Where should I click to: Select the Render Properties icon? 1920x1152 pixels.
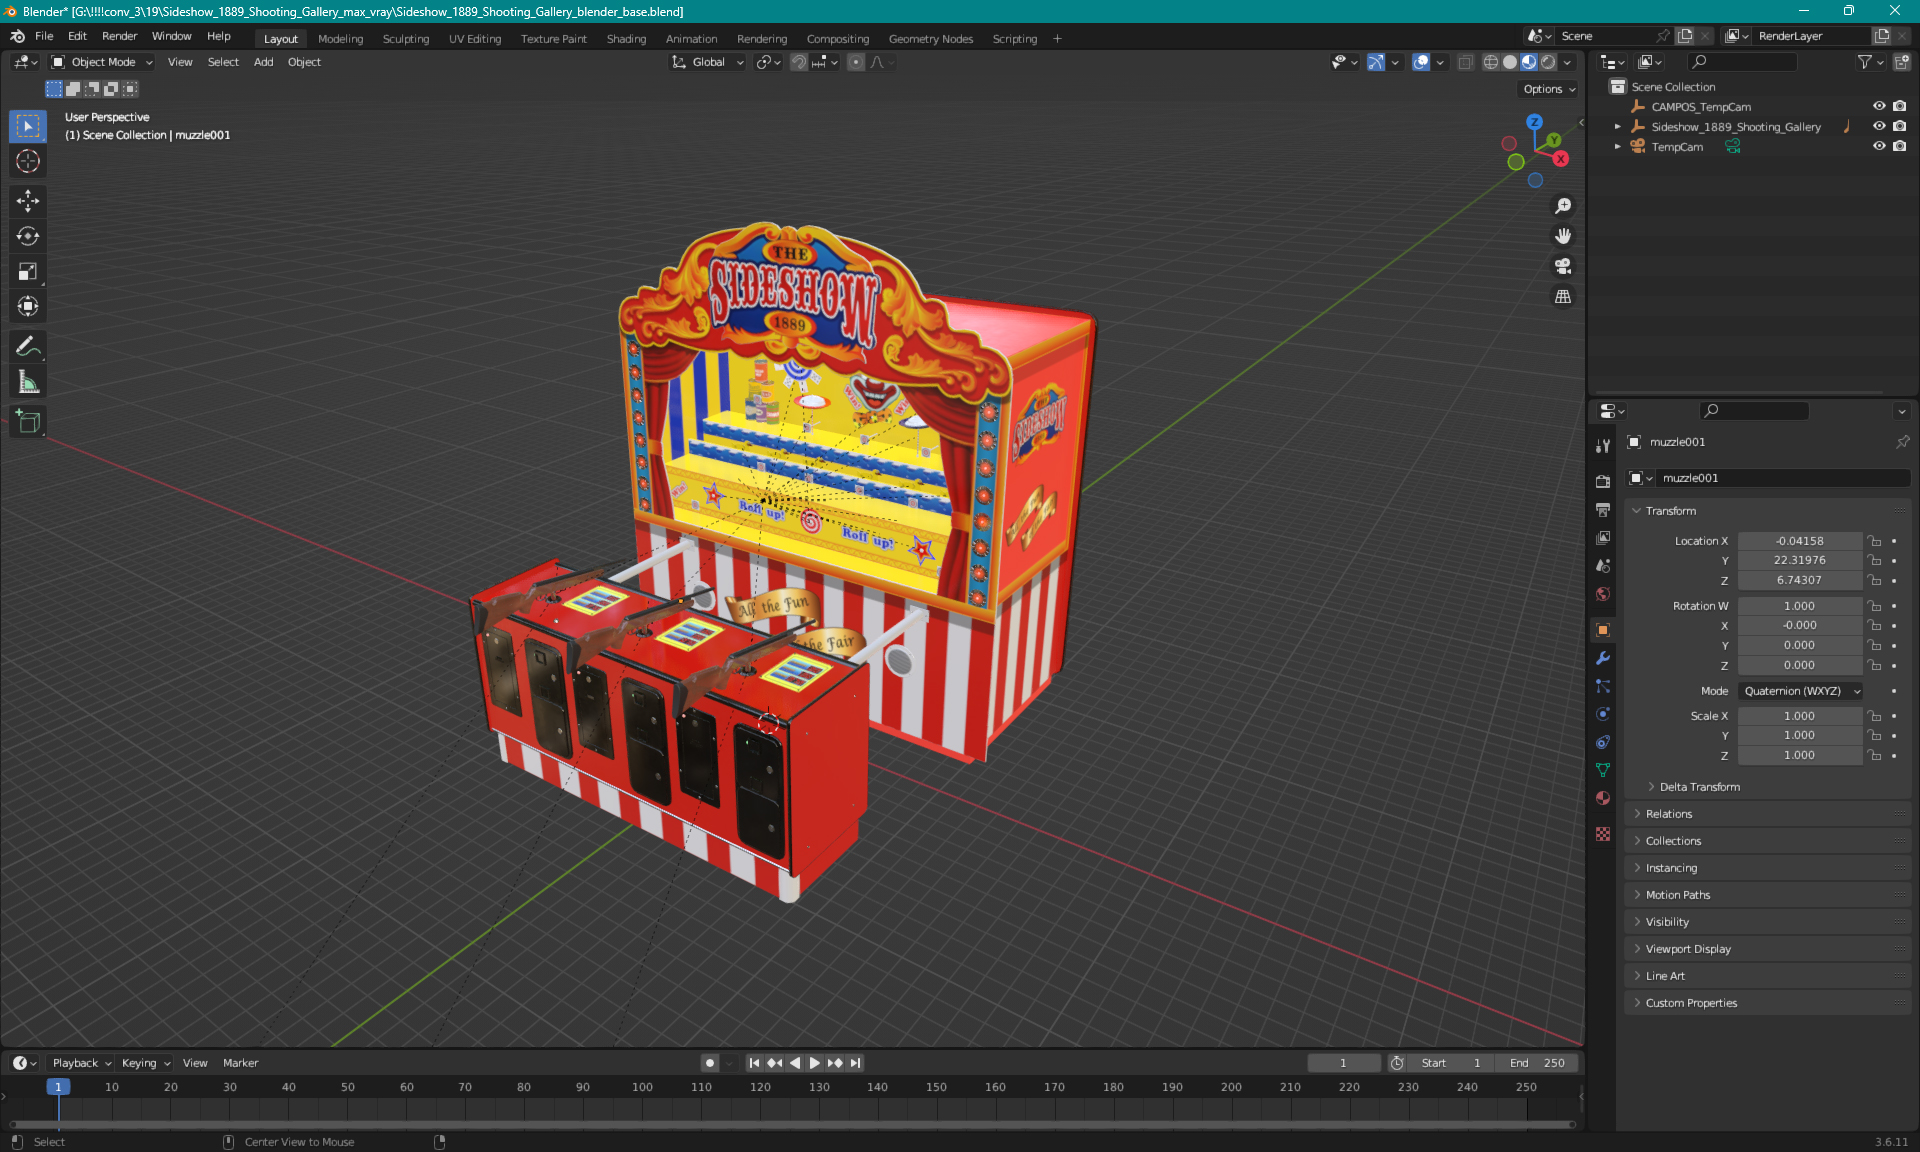(x=1603, y=481)
